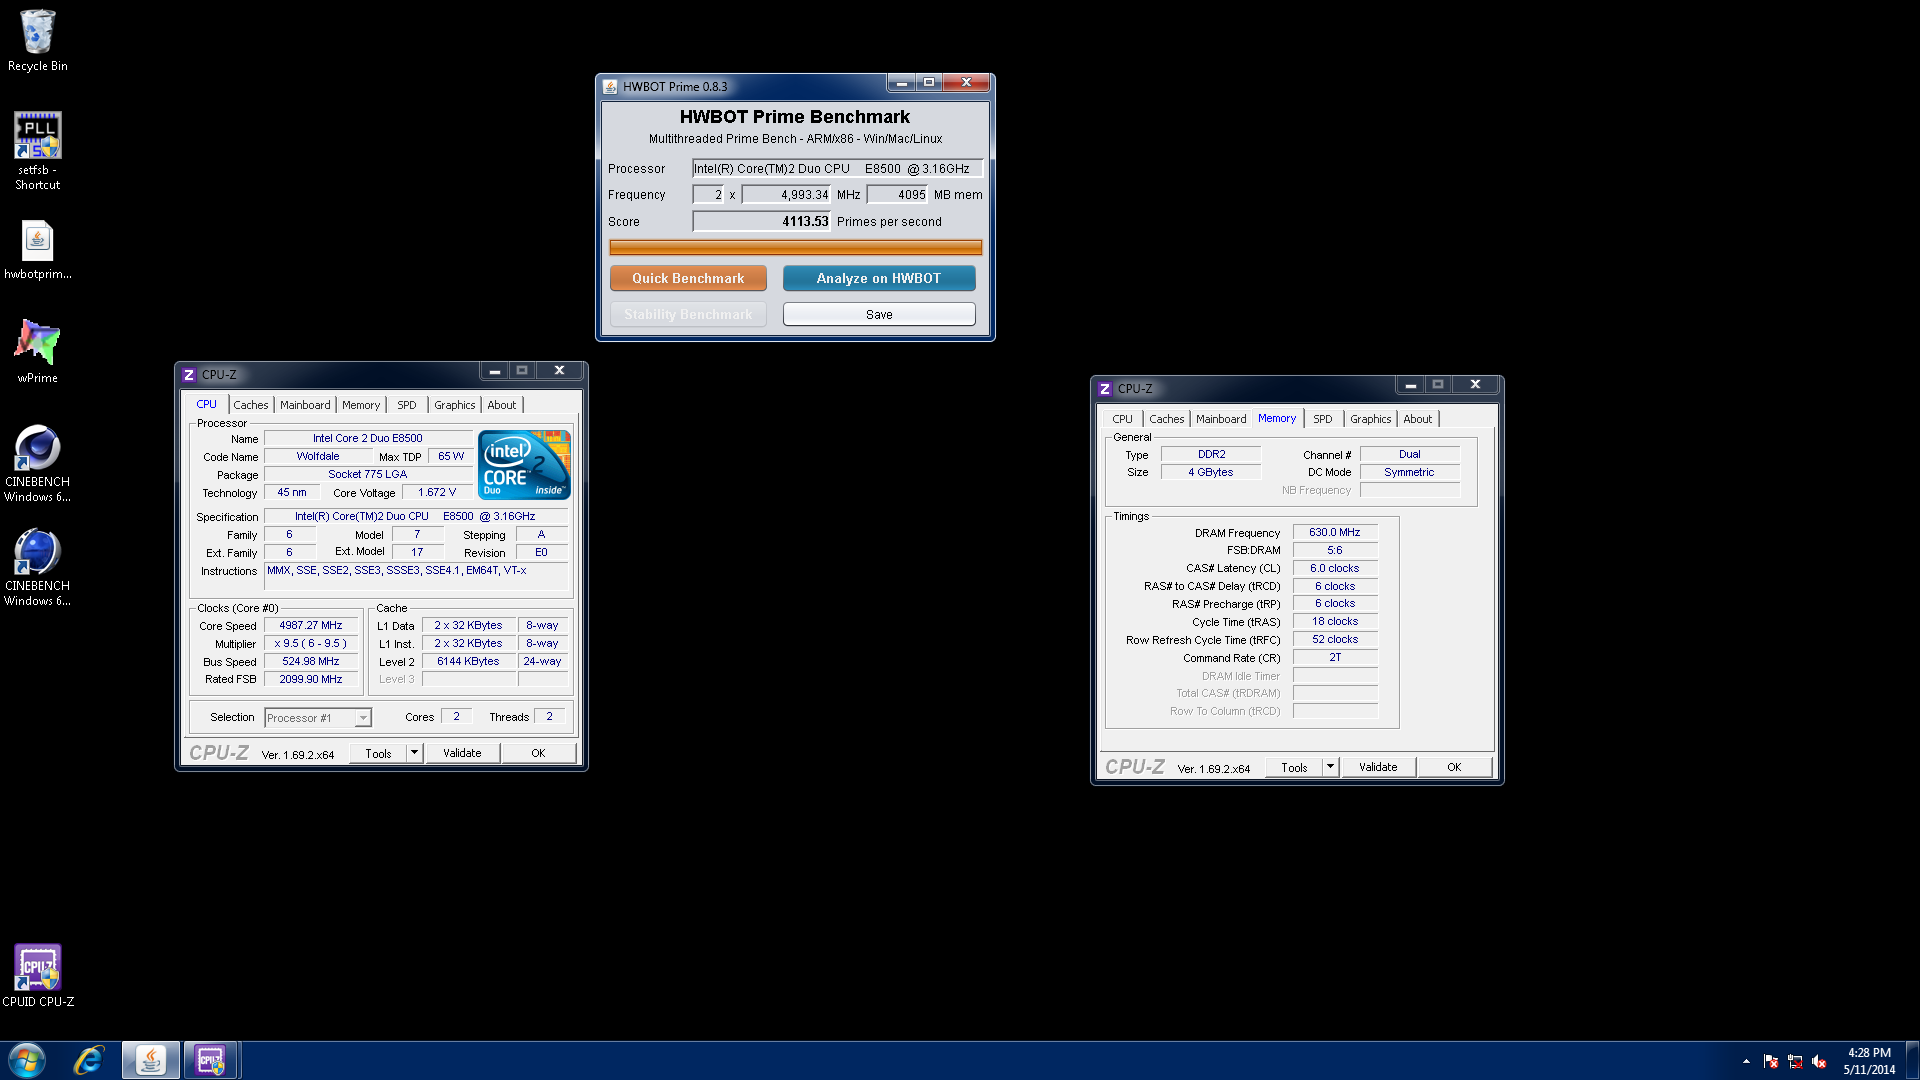This screenshot has height=1080, width=1920.
Task: Open the wPrime desktop icon
Action: point(38,352)
